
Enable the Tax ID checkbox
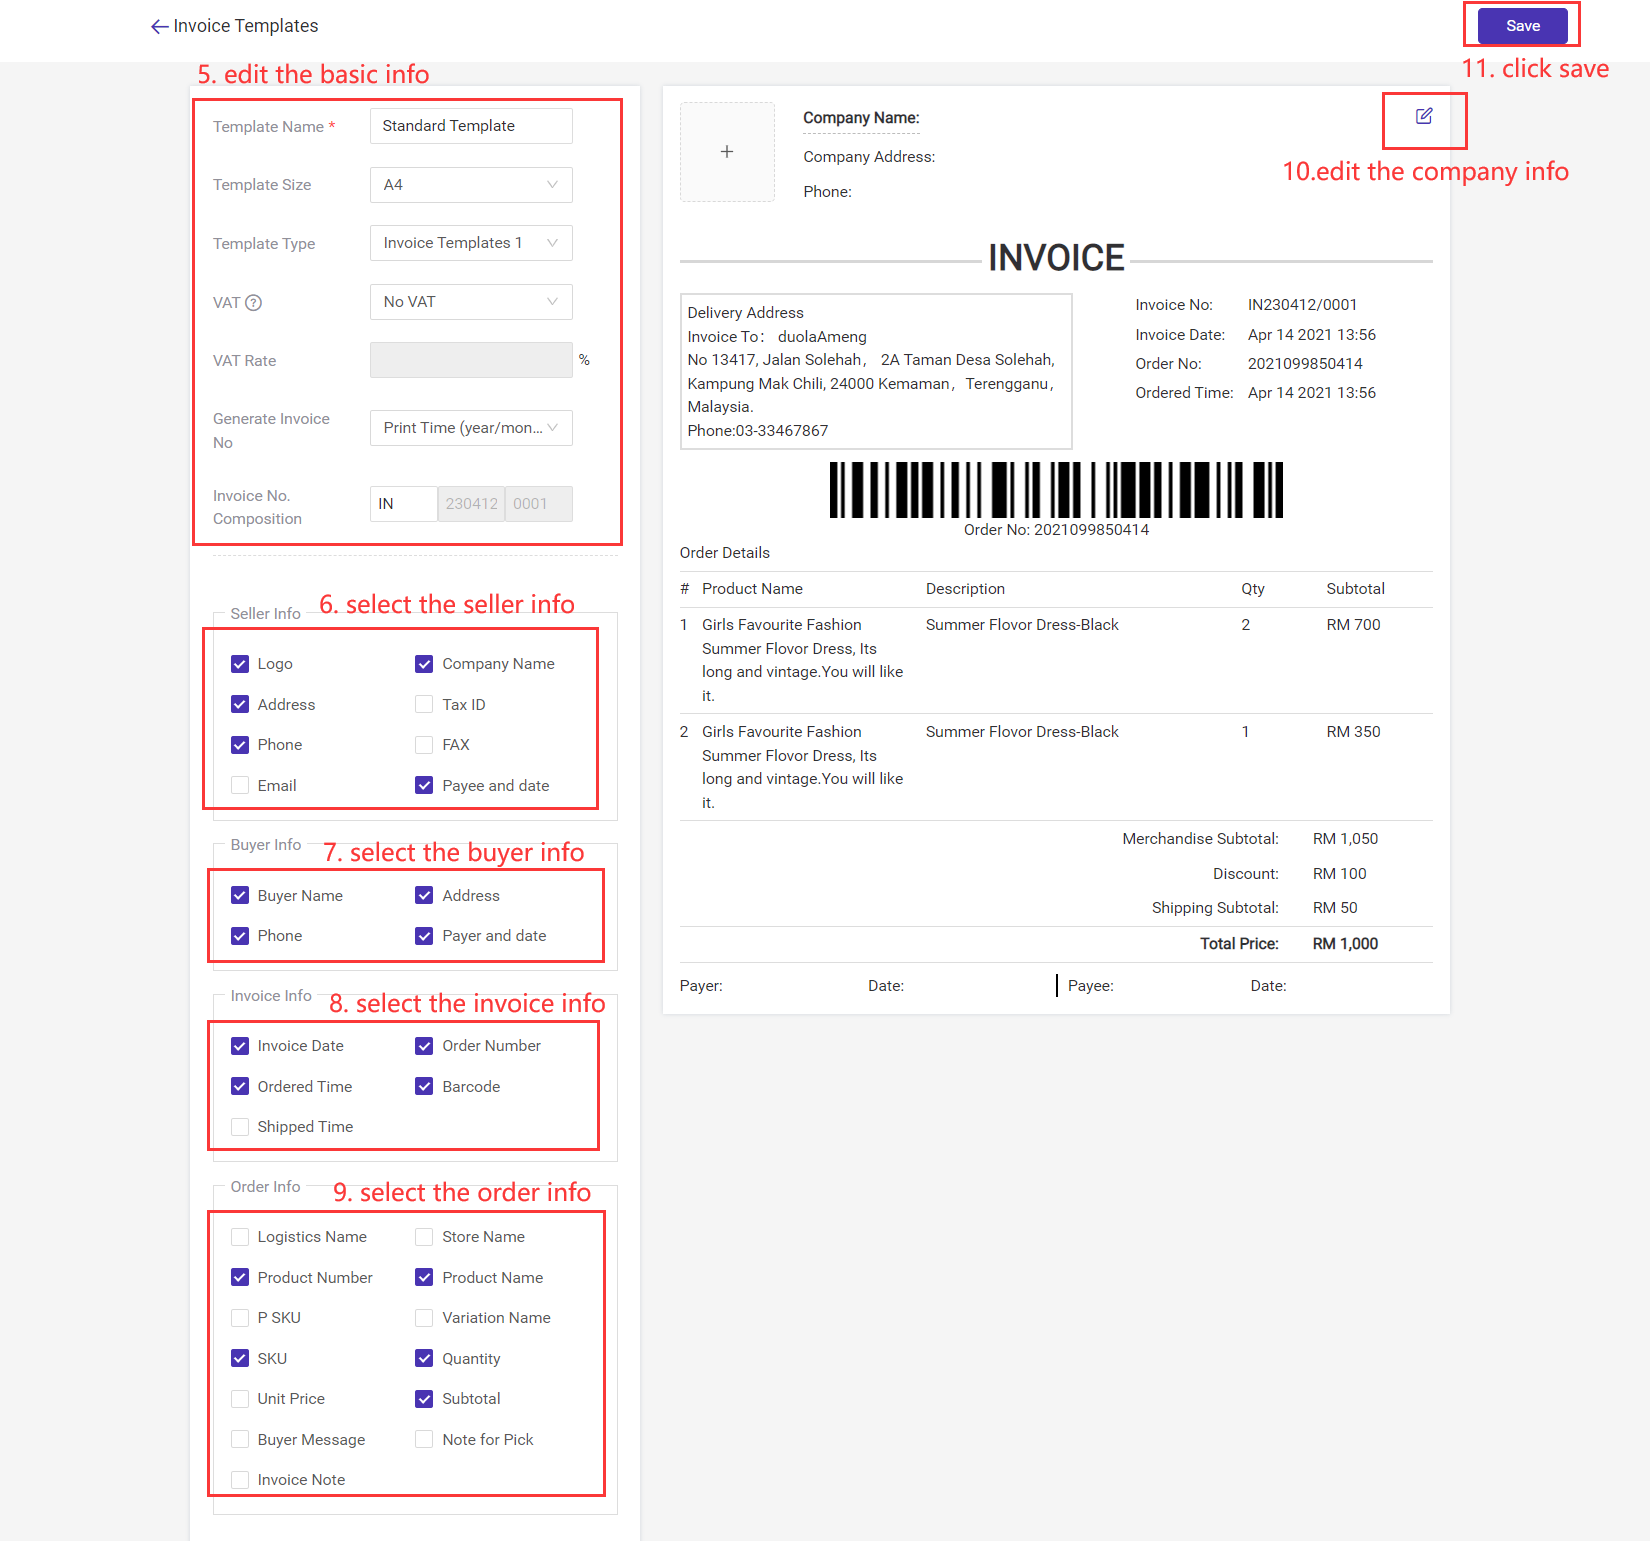[x=424, y=704]
